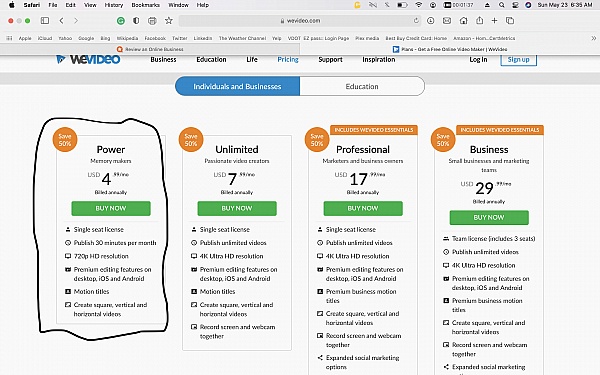The image size is (600, 375).
Task: Buy the Power plan now
Action: point(111,208)
